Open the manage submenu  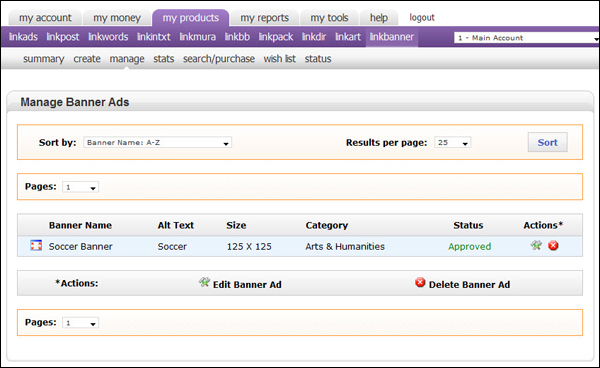coord(127,59)
